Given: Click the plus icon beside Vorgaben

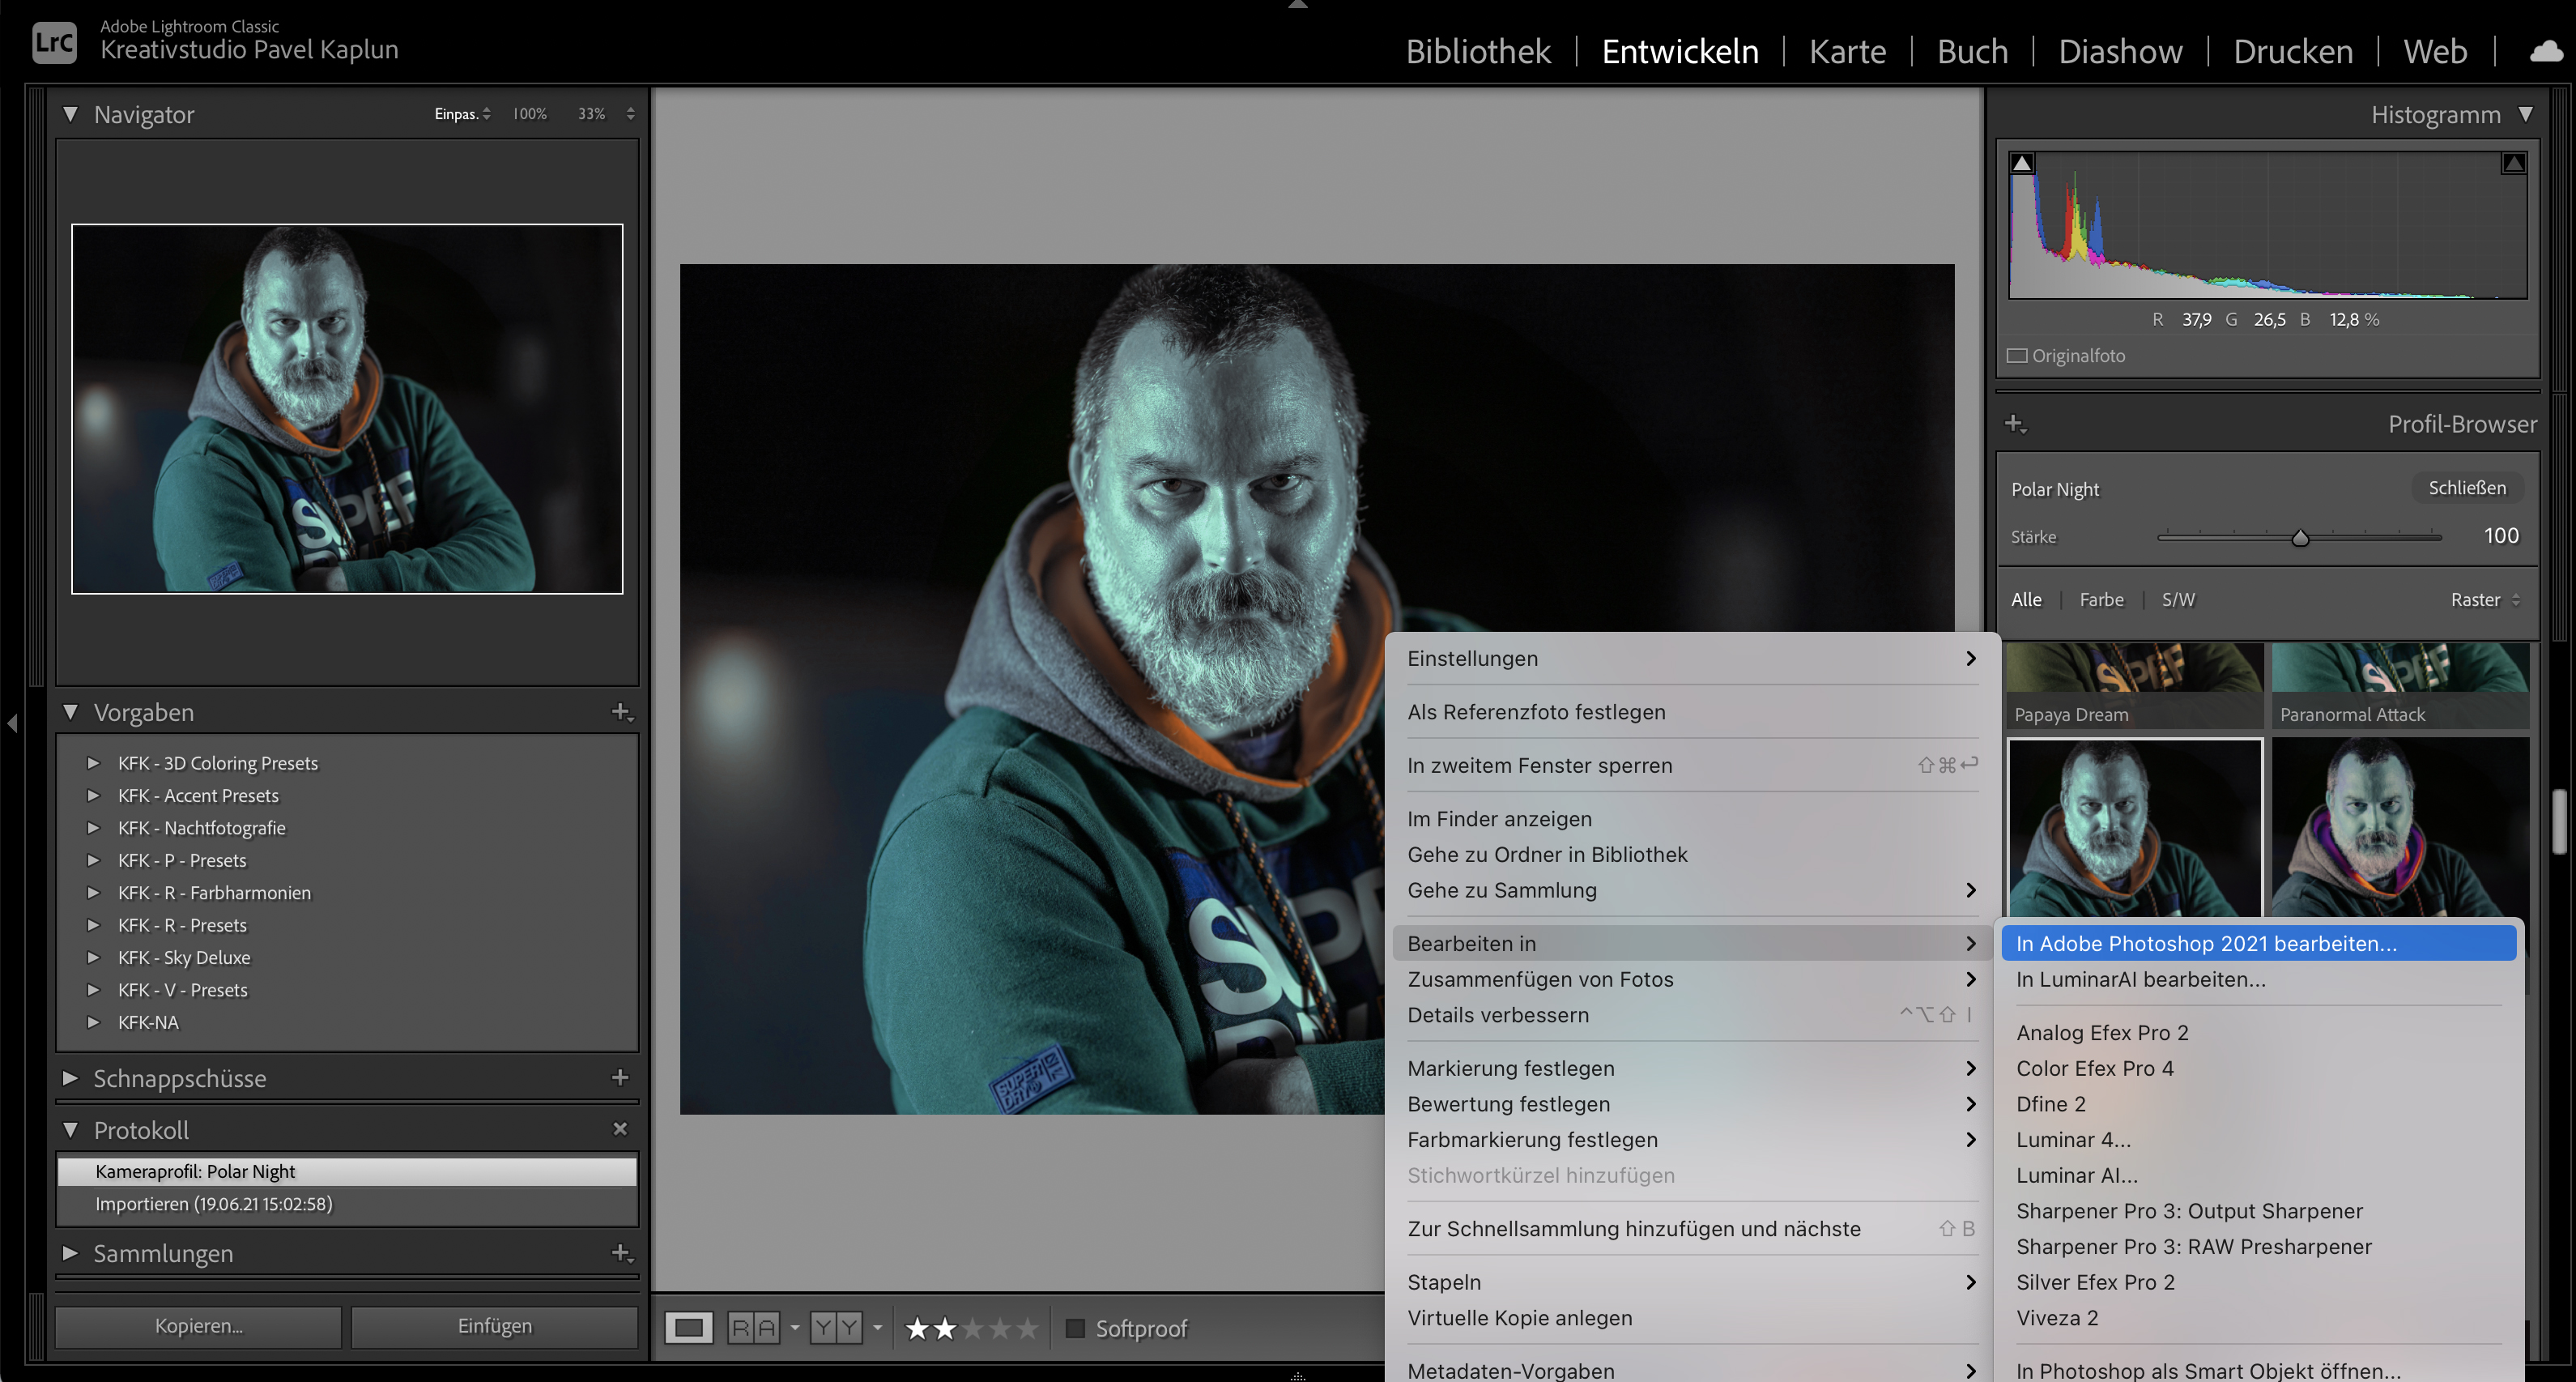Looking at the screenshot, I should point(621,712).
